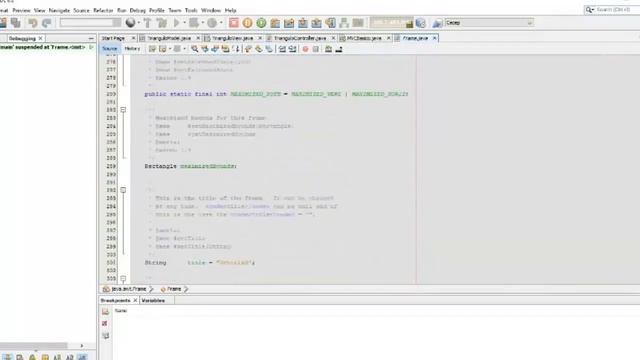Collapse the code fold at line 282
This screenshot has height=360, width=640.
pos(123,110)
